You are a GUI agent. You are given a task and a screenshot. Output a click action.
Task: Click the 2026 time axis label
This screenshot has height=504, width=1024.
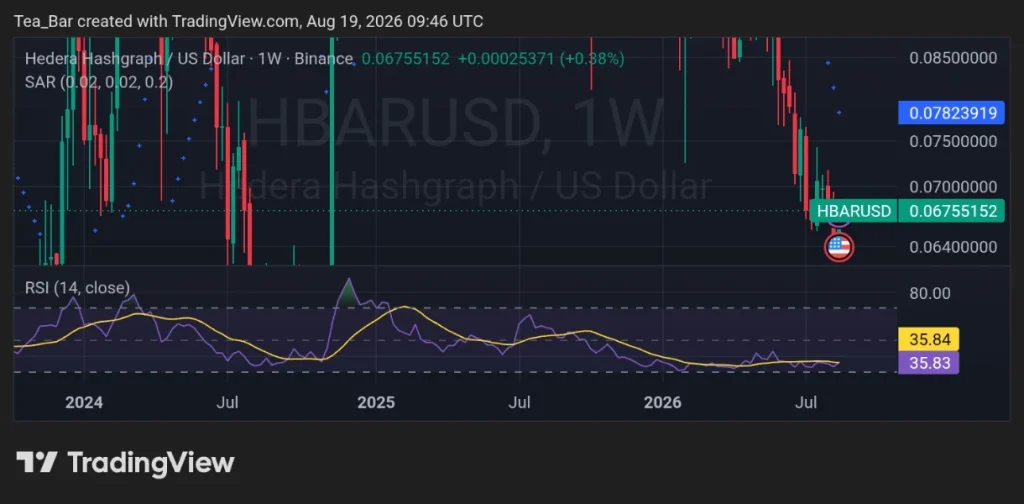663,403
